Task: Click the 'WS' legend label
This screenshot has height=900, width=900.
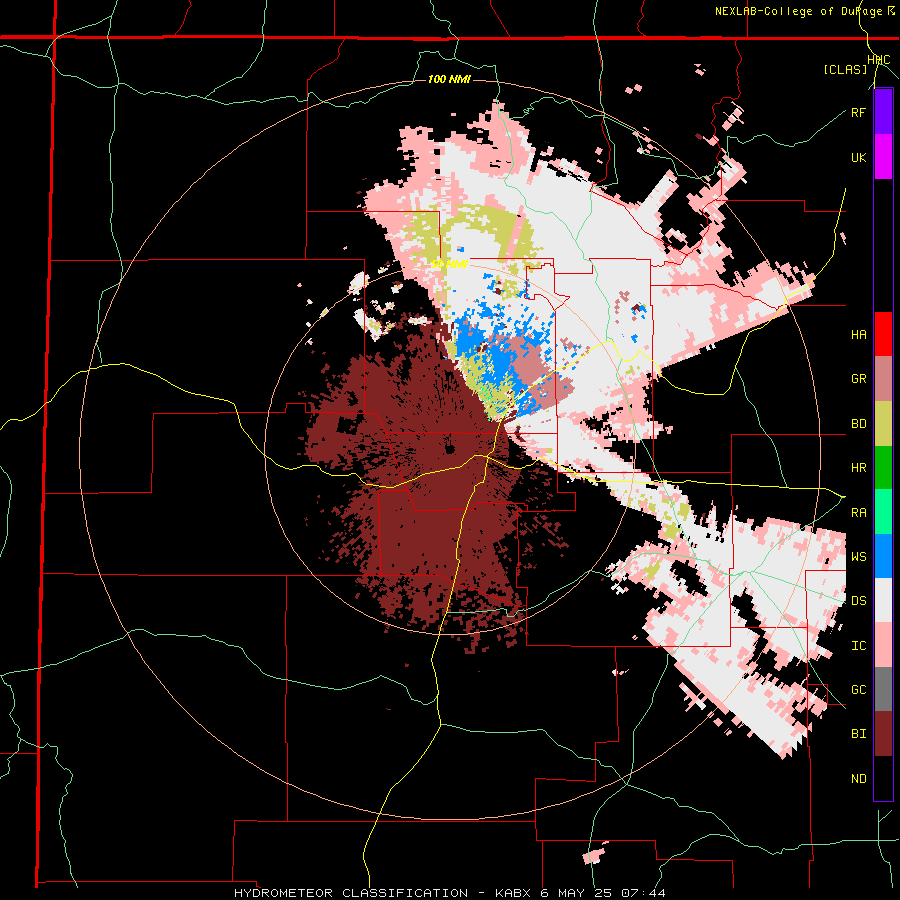Action: [x=858, y=556]
